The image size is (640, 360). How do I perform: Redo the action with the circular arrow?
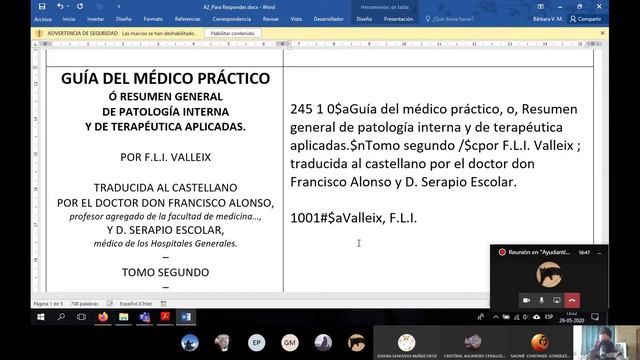click(x=80, y=7)
